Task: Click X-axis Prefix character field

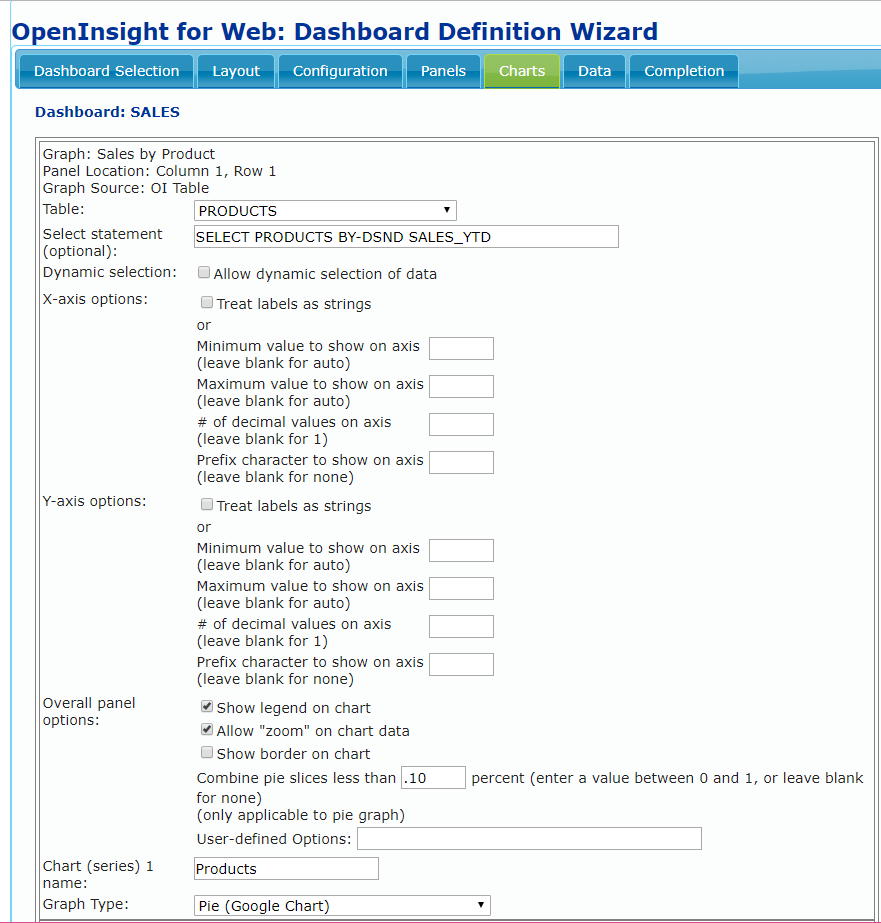Action: (461, 463)
